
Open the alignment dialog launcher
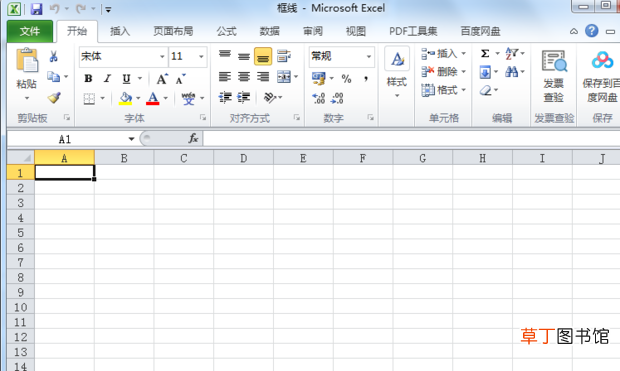(x=297, y=117)
